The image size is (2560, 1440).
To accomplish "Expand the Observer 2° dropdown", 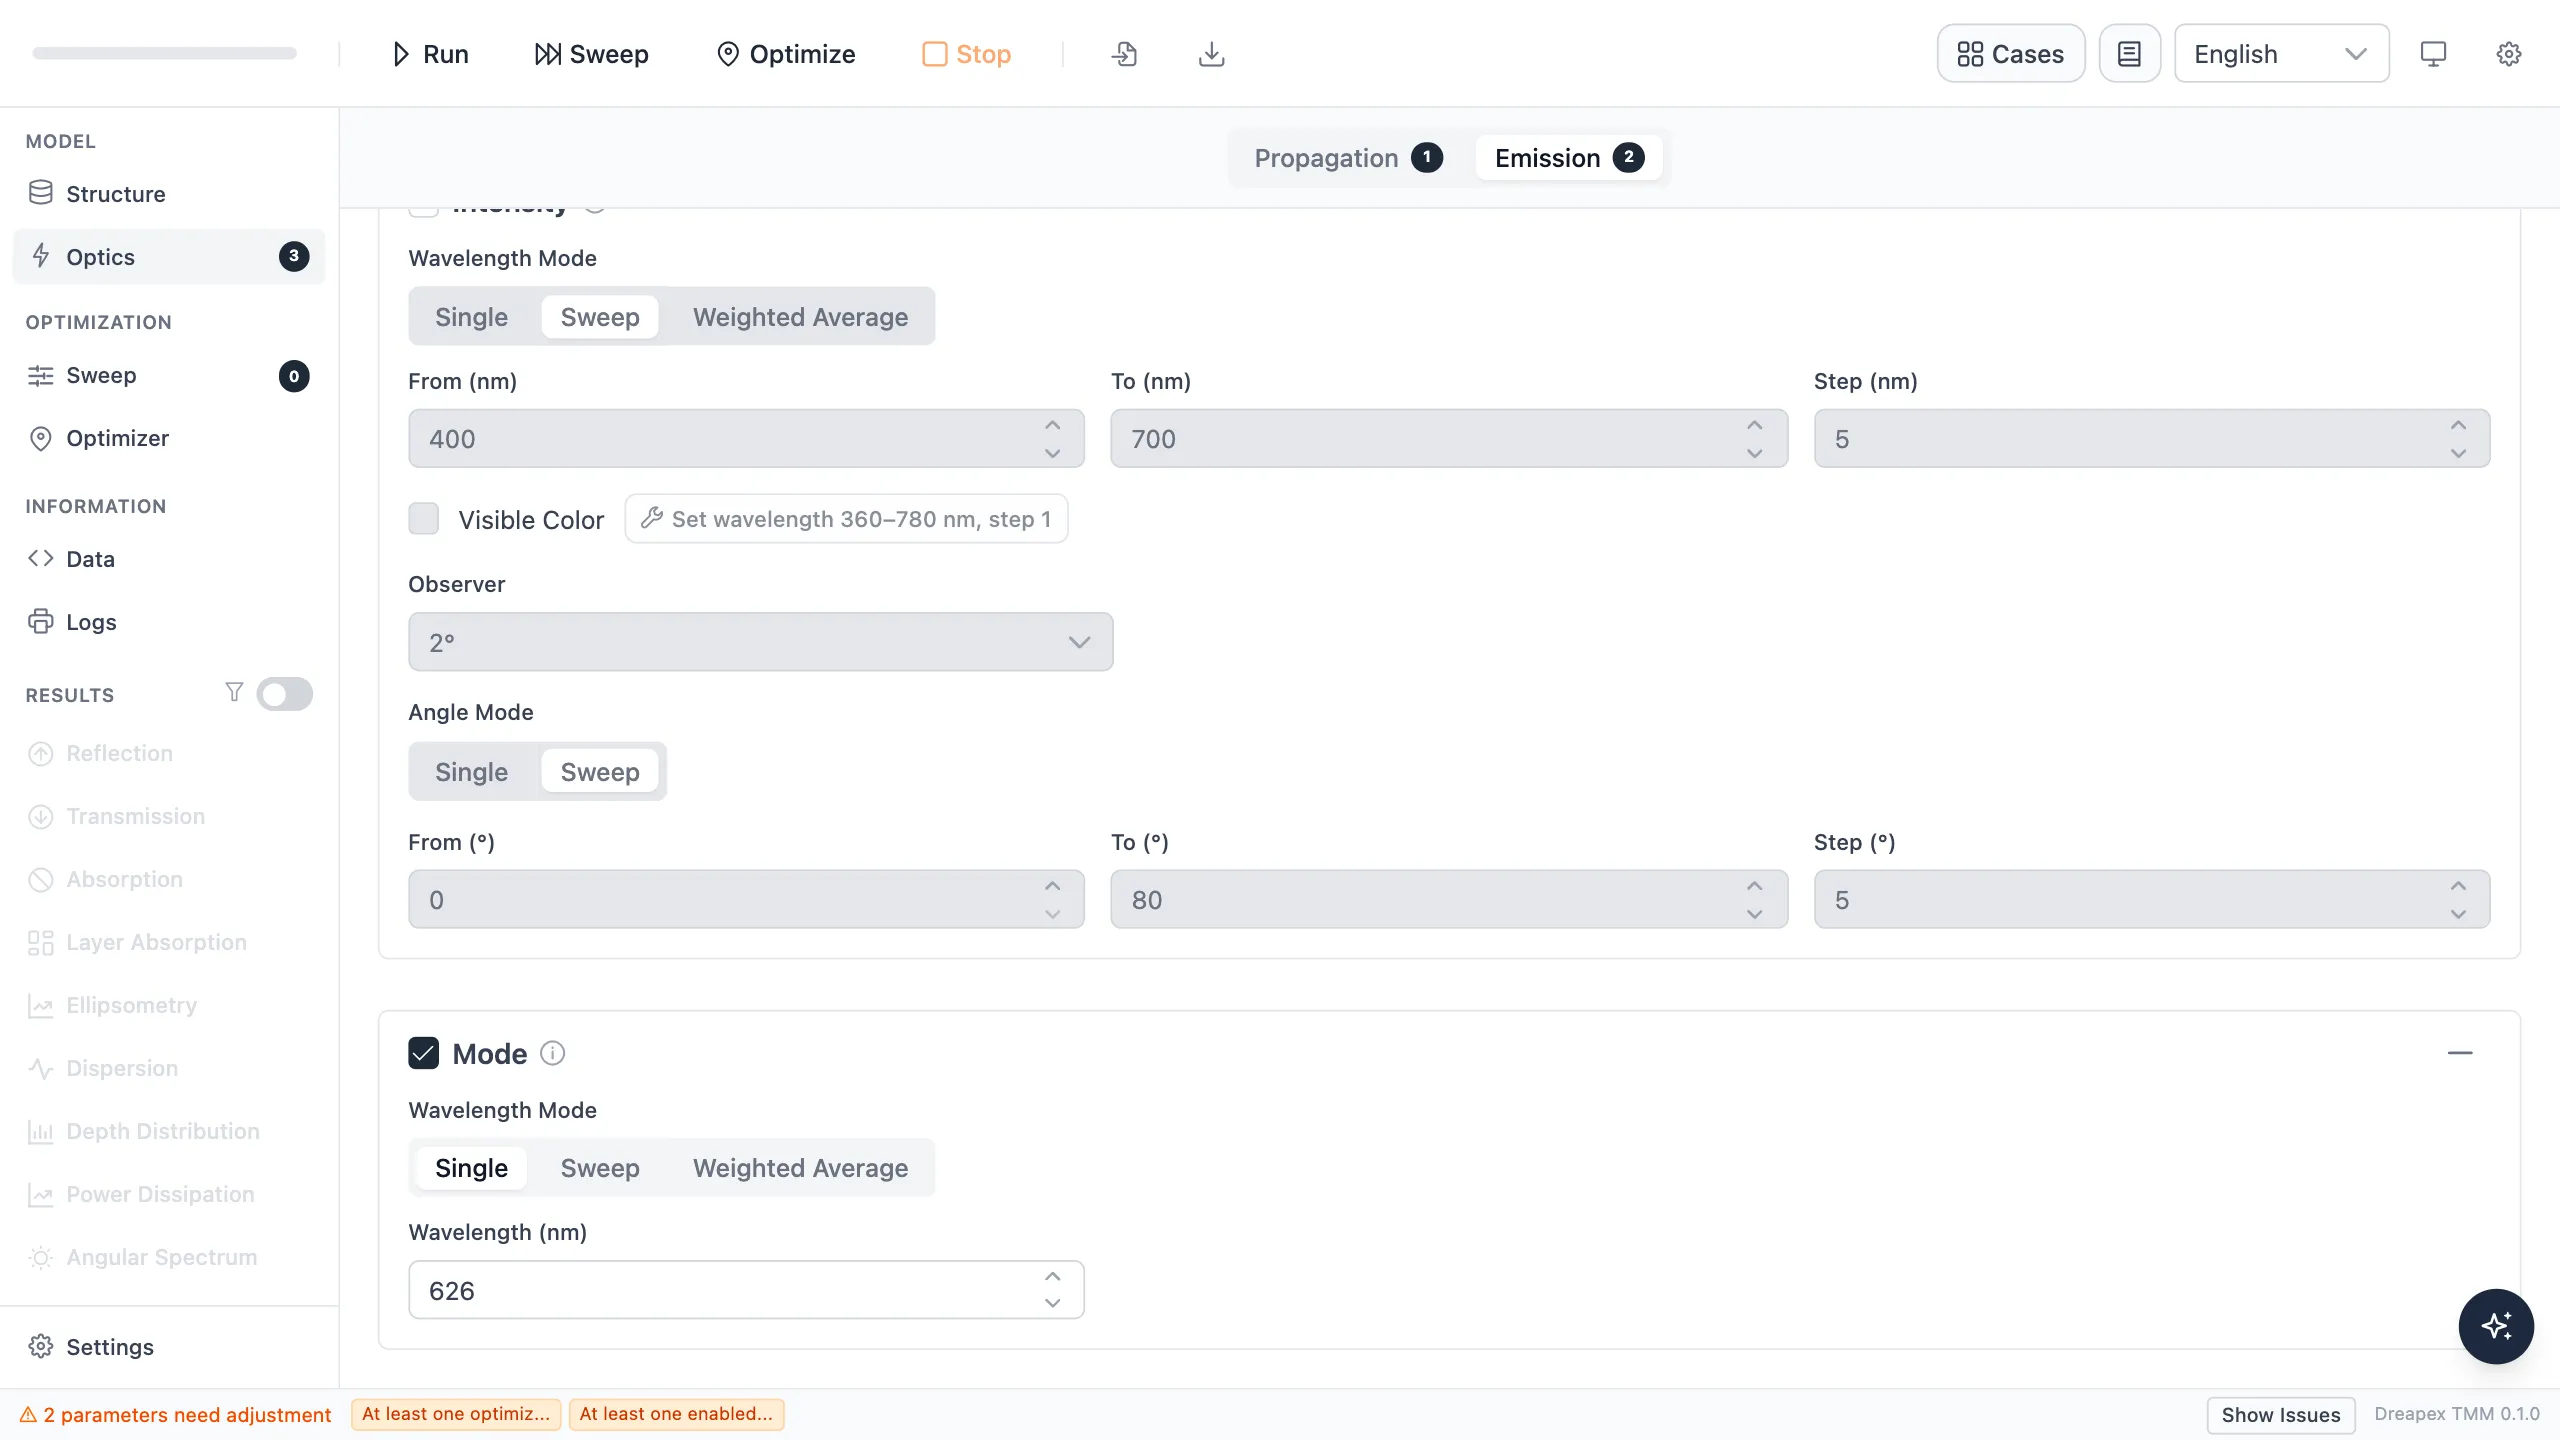I will coord(760,642).
